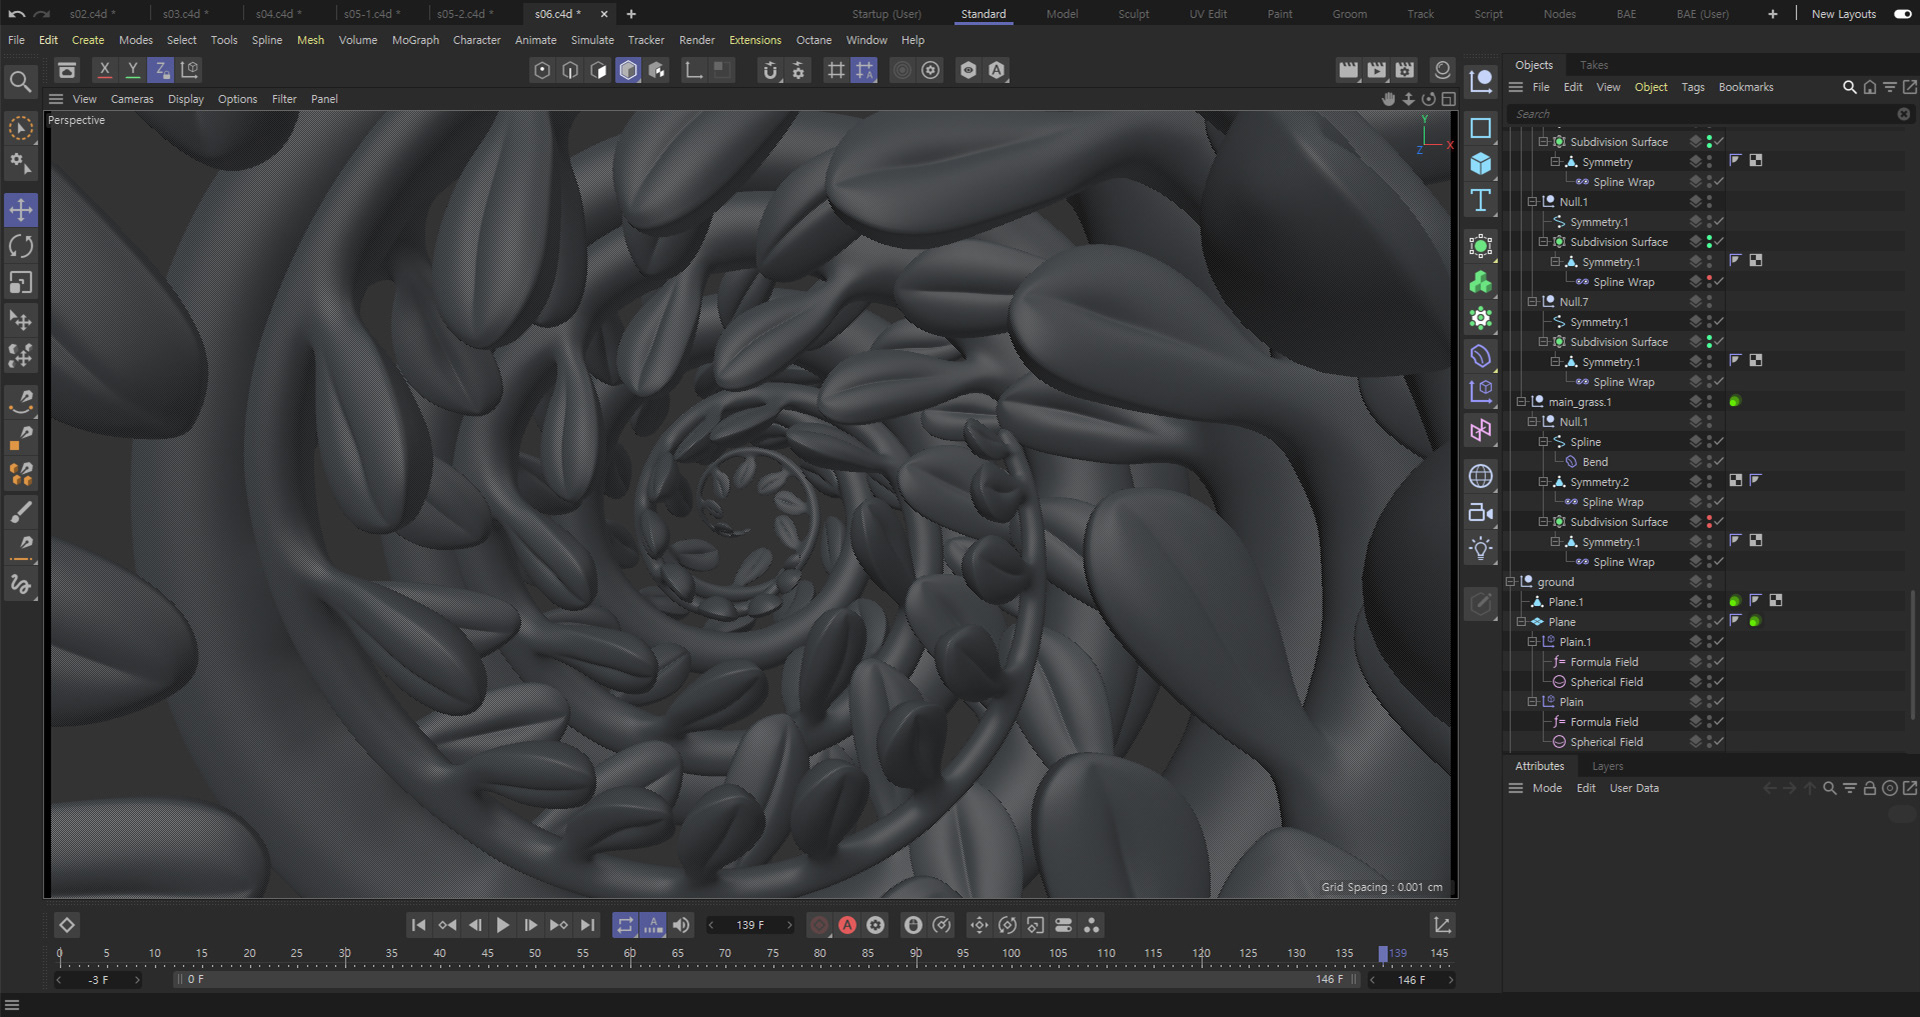The width and height of the screenshot is (1920, 1017).
Task: Click timeline playhead marker at frame 139
Action: click(x=1383, y=954)
